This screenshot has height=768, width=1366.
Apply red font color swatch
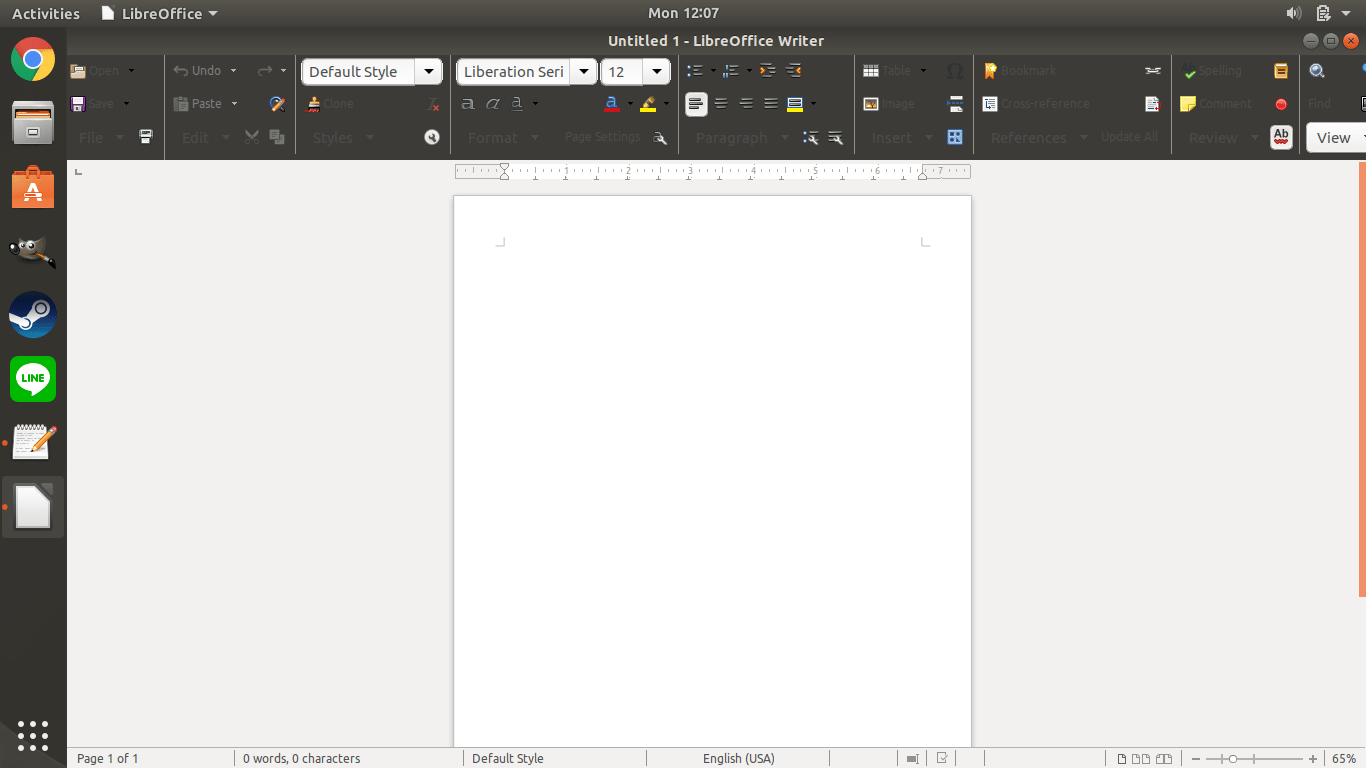pyautogui.click(x=611, y=104)
